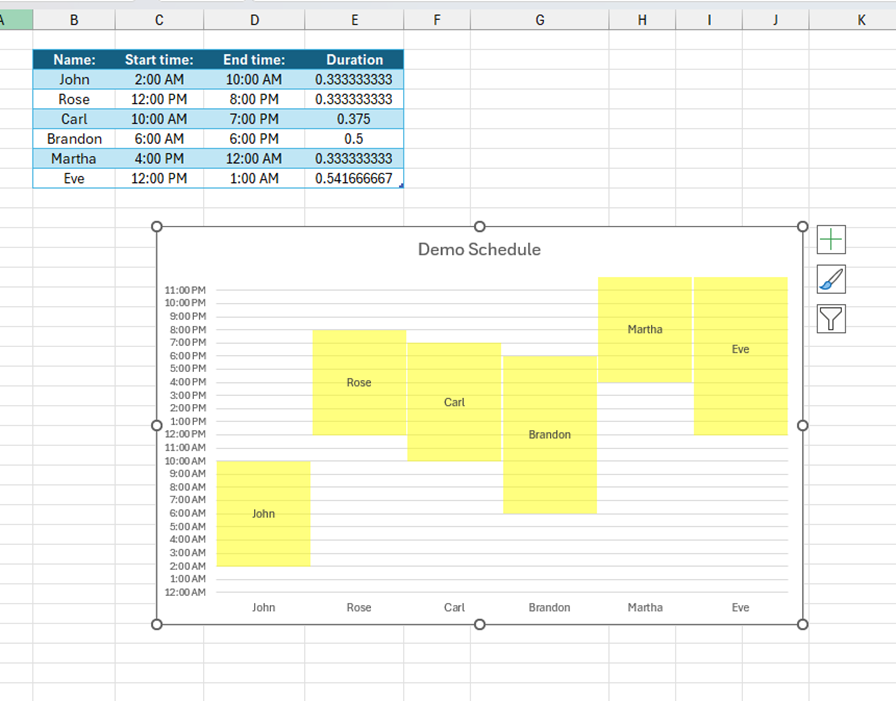This screenshot has width=896, height=701.
Task: Click the column K header
Action: [861, 19]
